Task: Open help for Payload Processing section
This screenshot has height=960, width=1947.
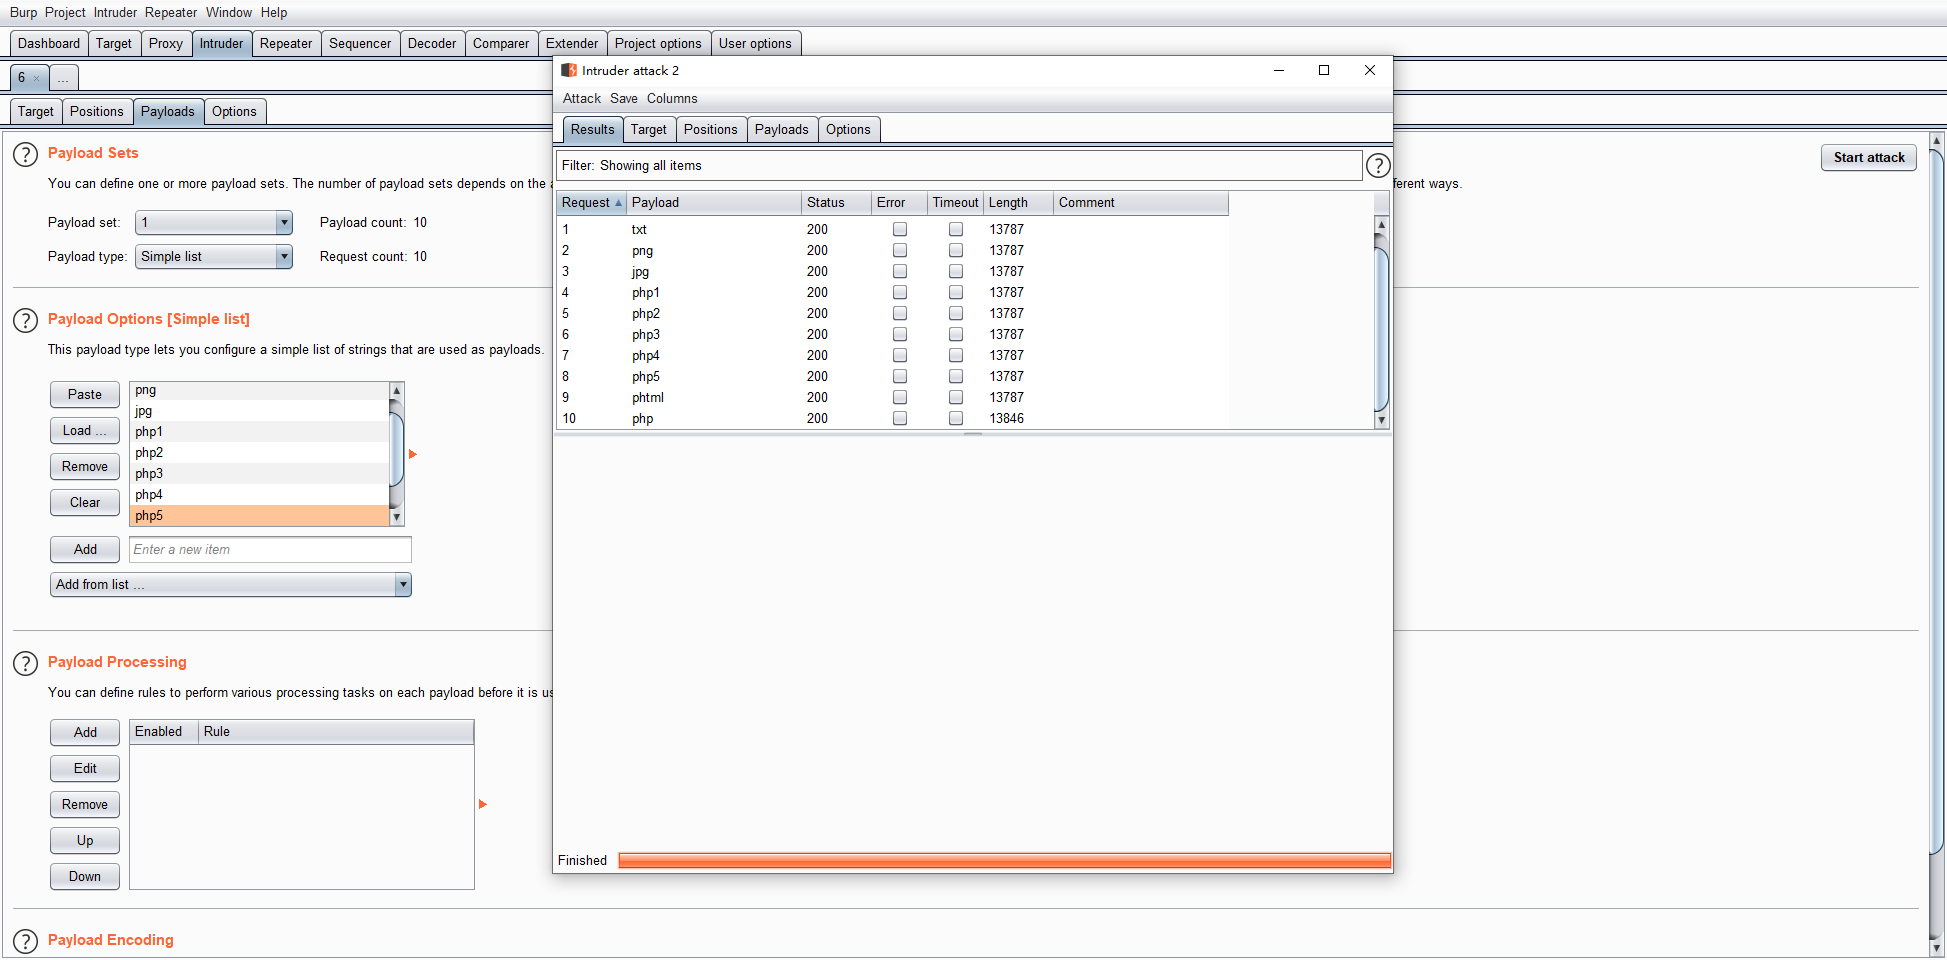Action: (25, 664)
